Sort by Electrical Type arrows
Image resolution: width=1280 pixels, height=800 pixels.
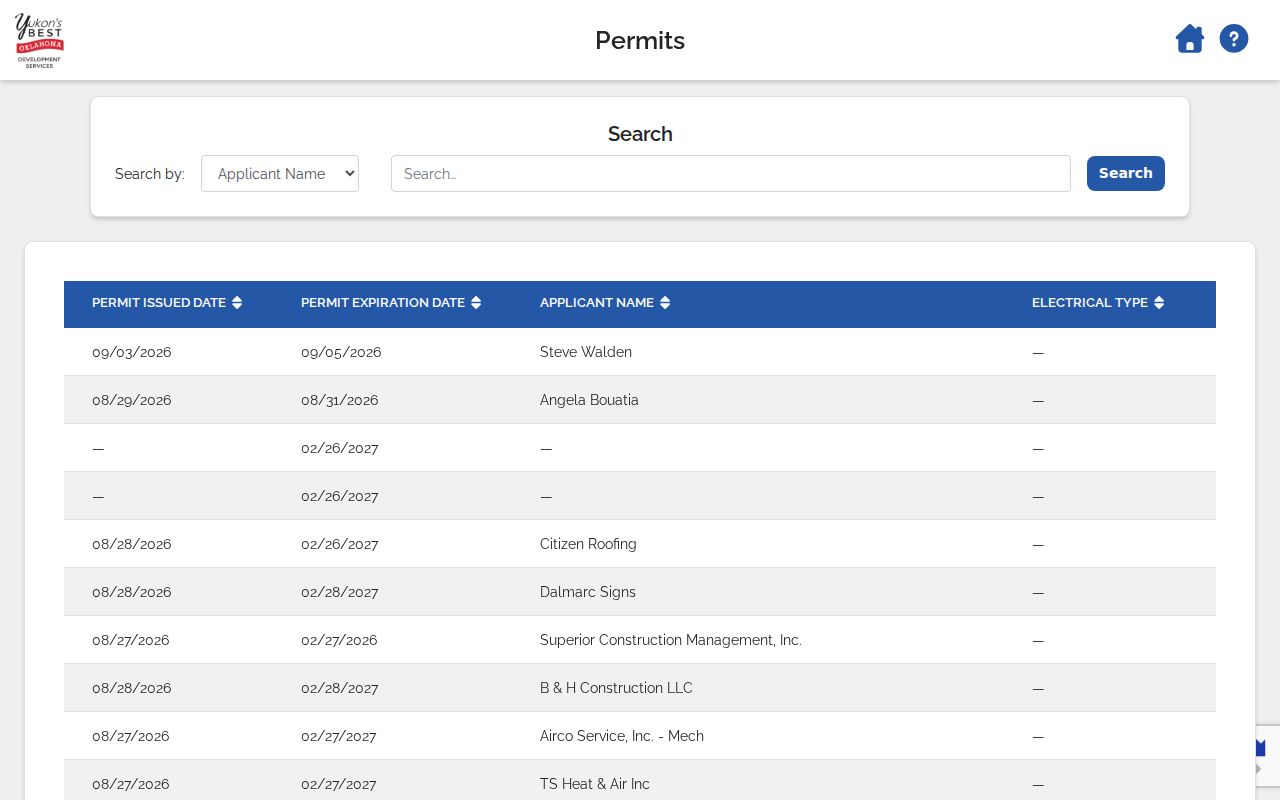(x=1159, y=303)
